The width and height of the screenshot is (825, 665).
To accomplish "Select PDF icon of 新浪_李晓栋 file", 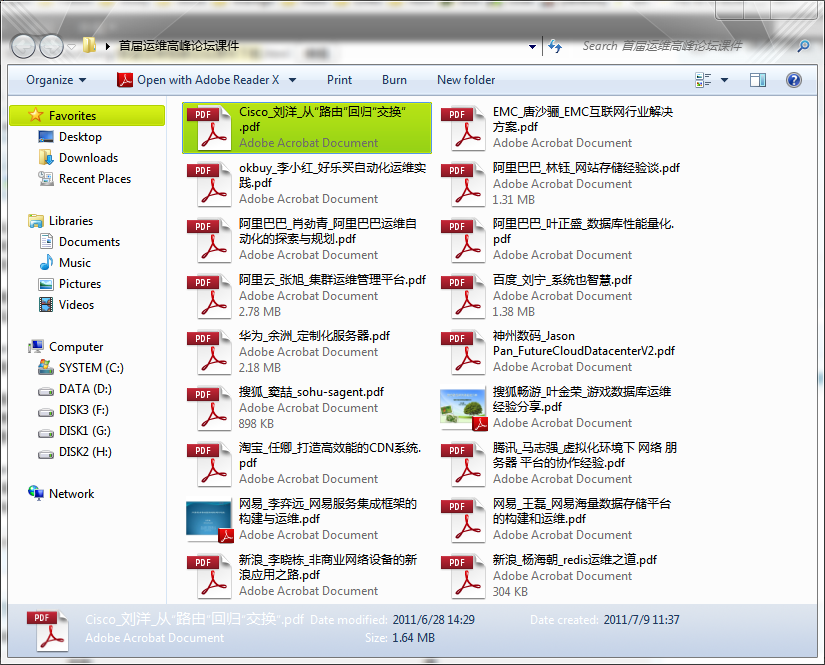I will [209, 577].
